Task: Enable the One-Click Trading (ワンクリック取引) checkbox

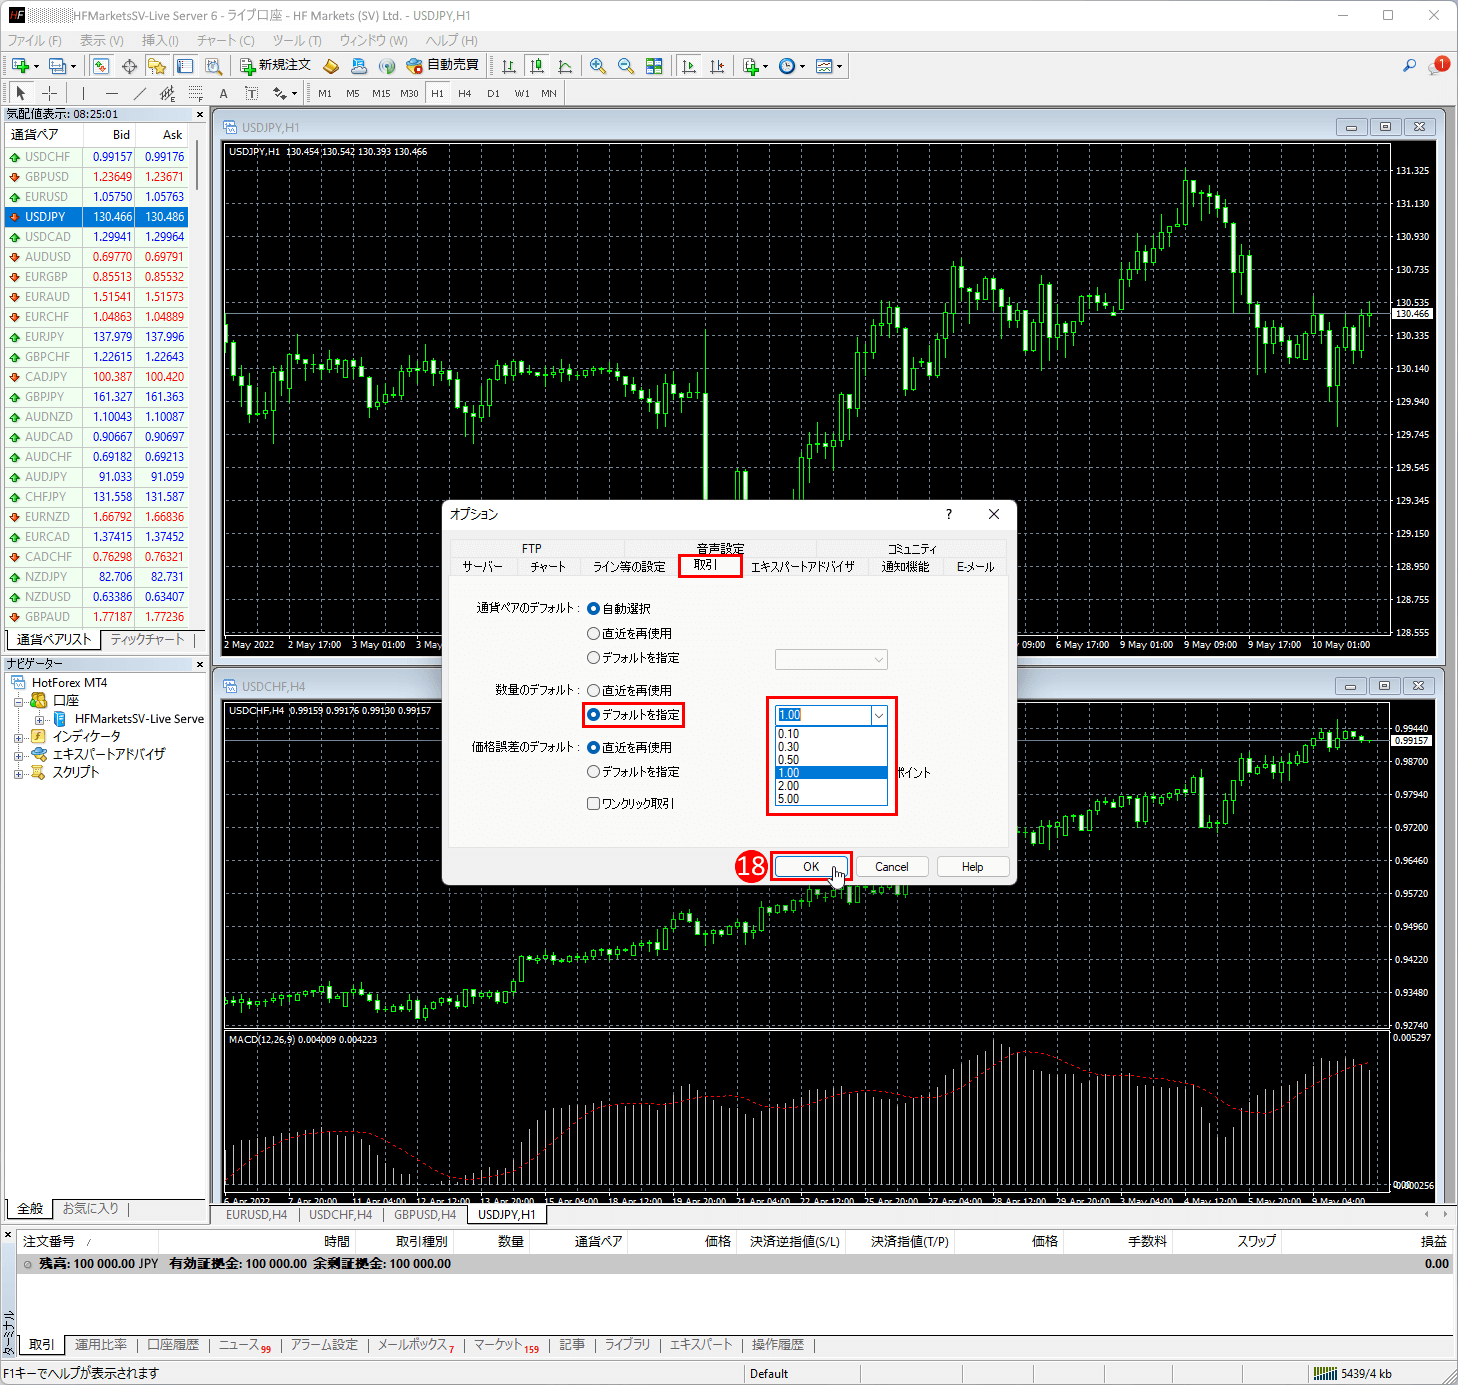Action: pyautogui.click(x=594, y=803)
